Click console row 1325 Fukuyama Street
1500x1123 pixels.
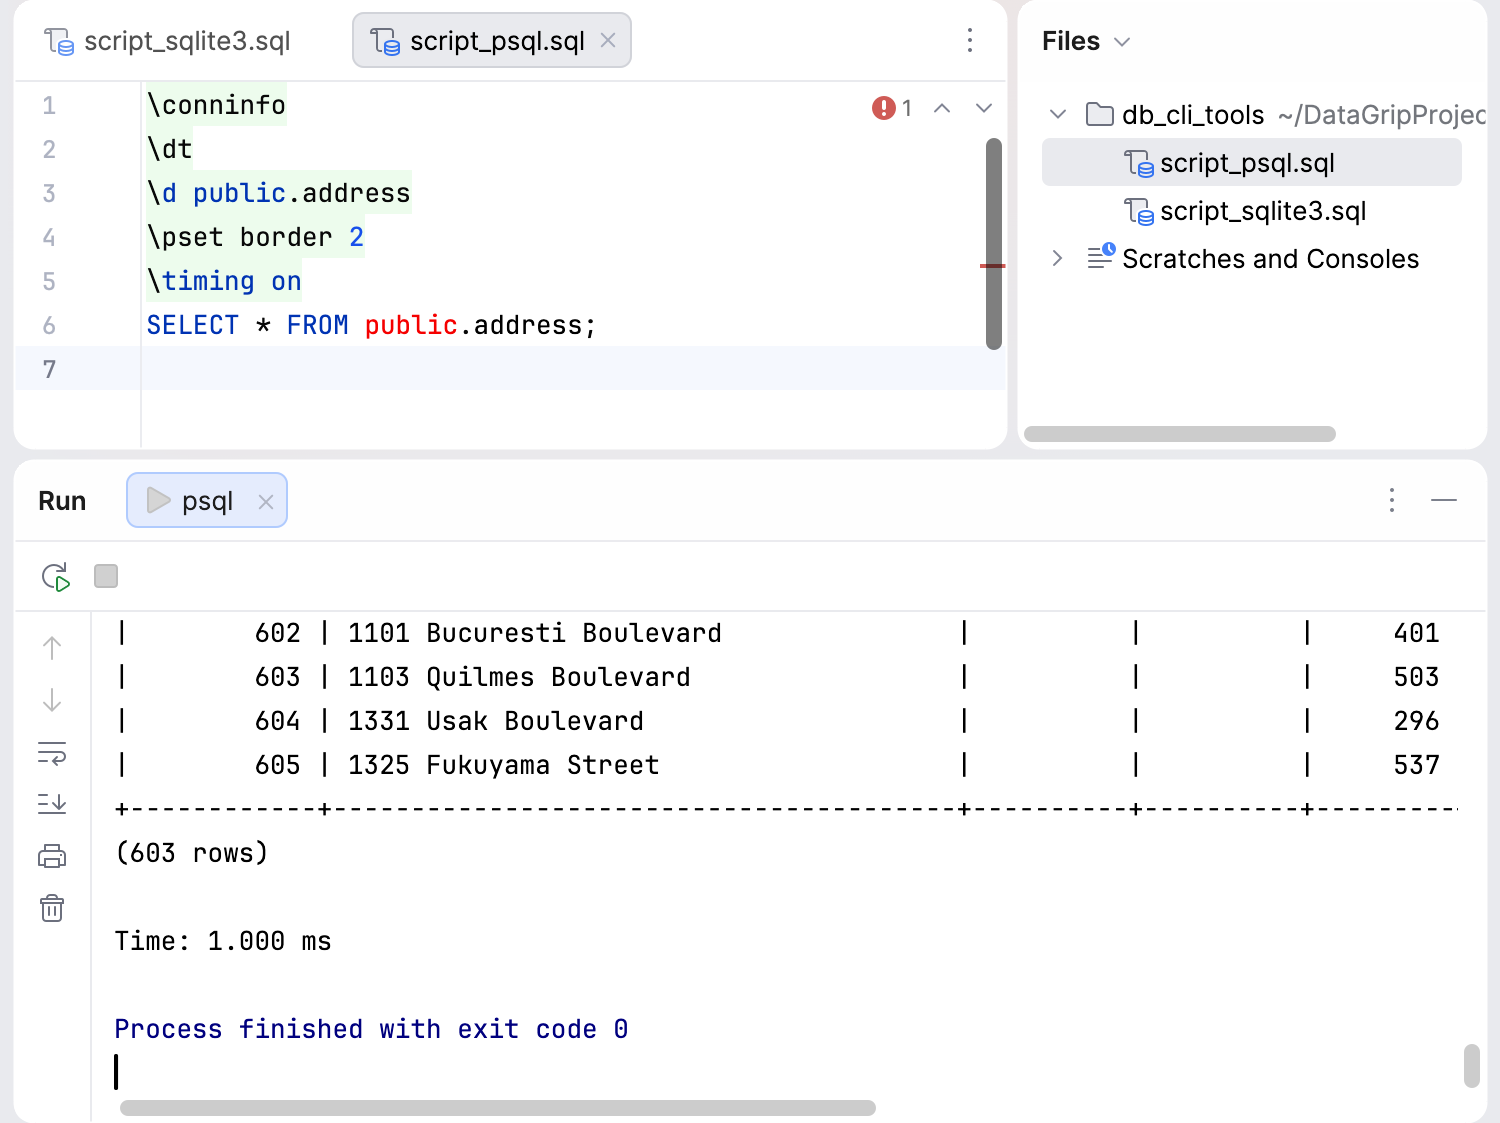tap(504, 765)
